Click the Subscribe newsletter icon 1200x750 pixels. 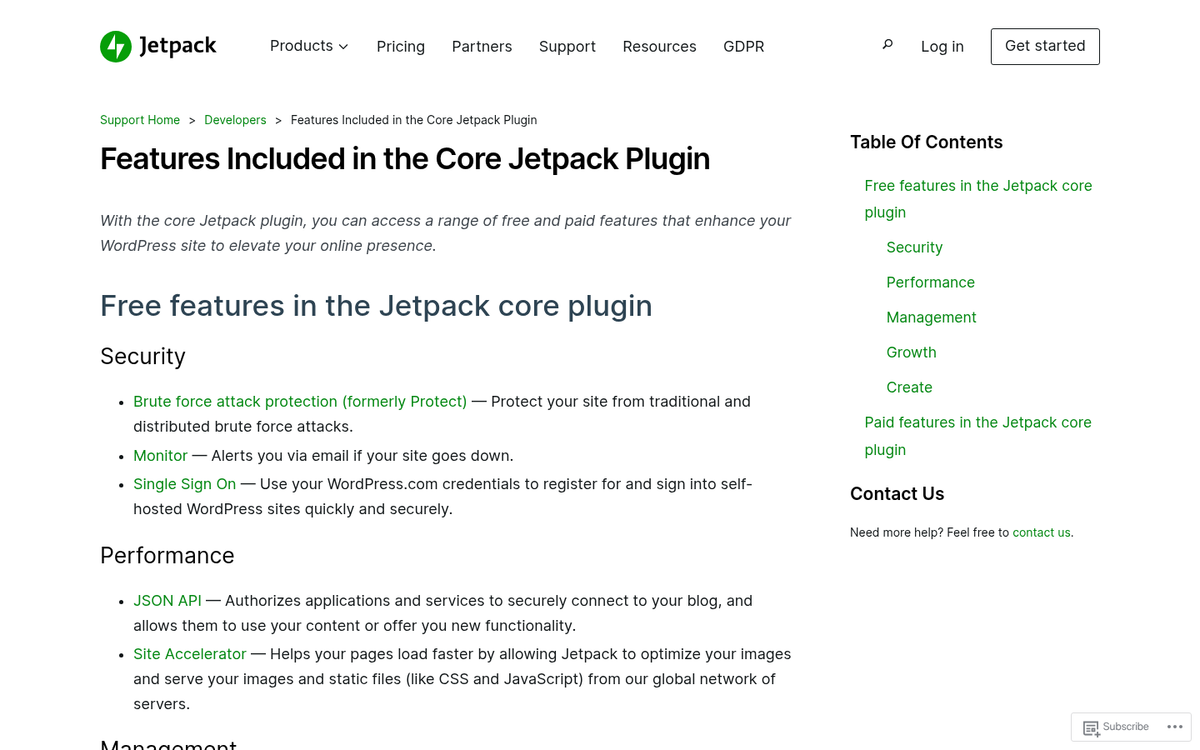1093,727
